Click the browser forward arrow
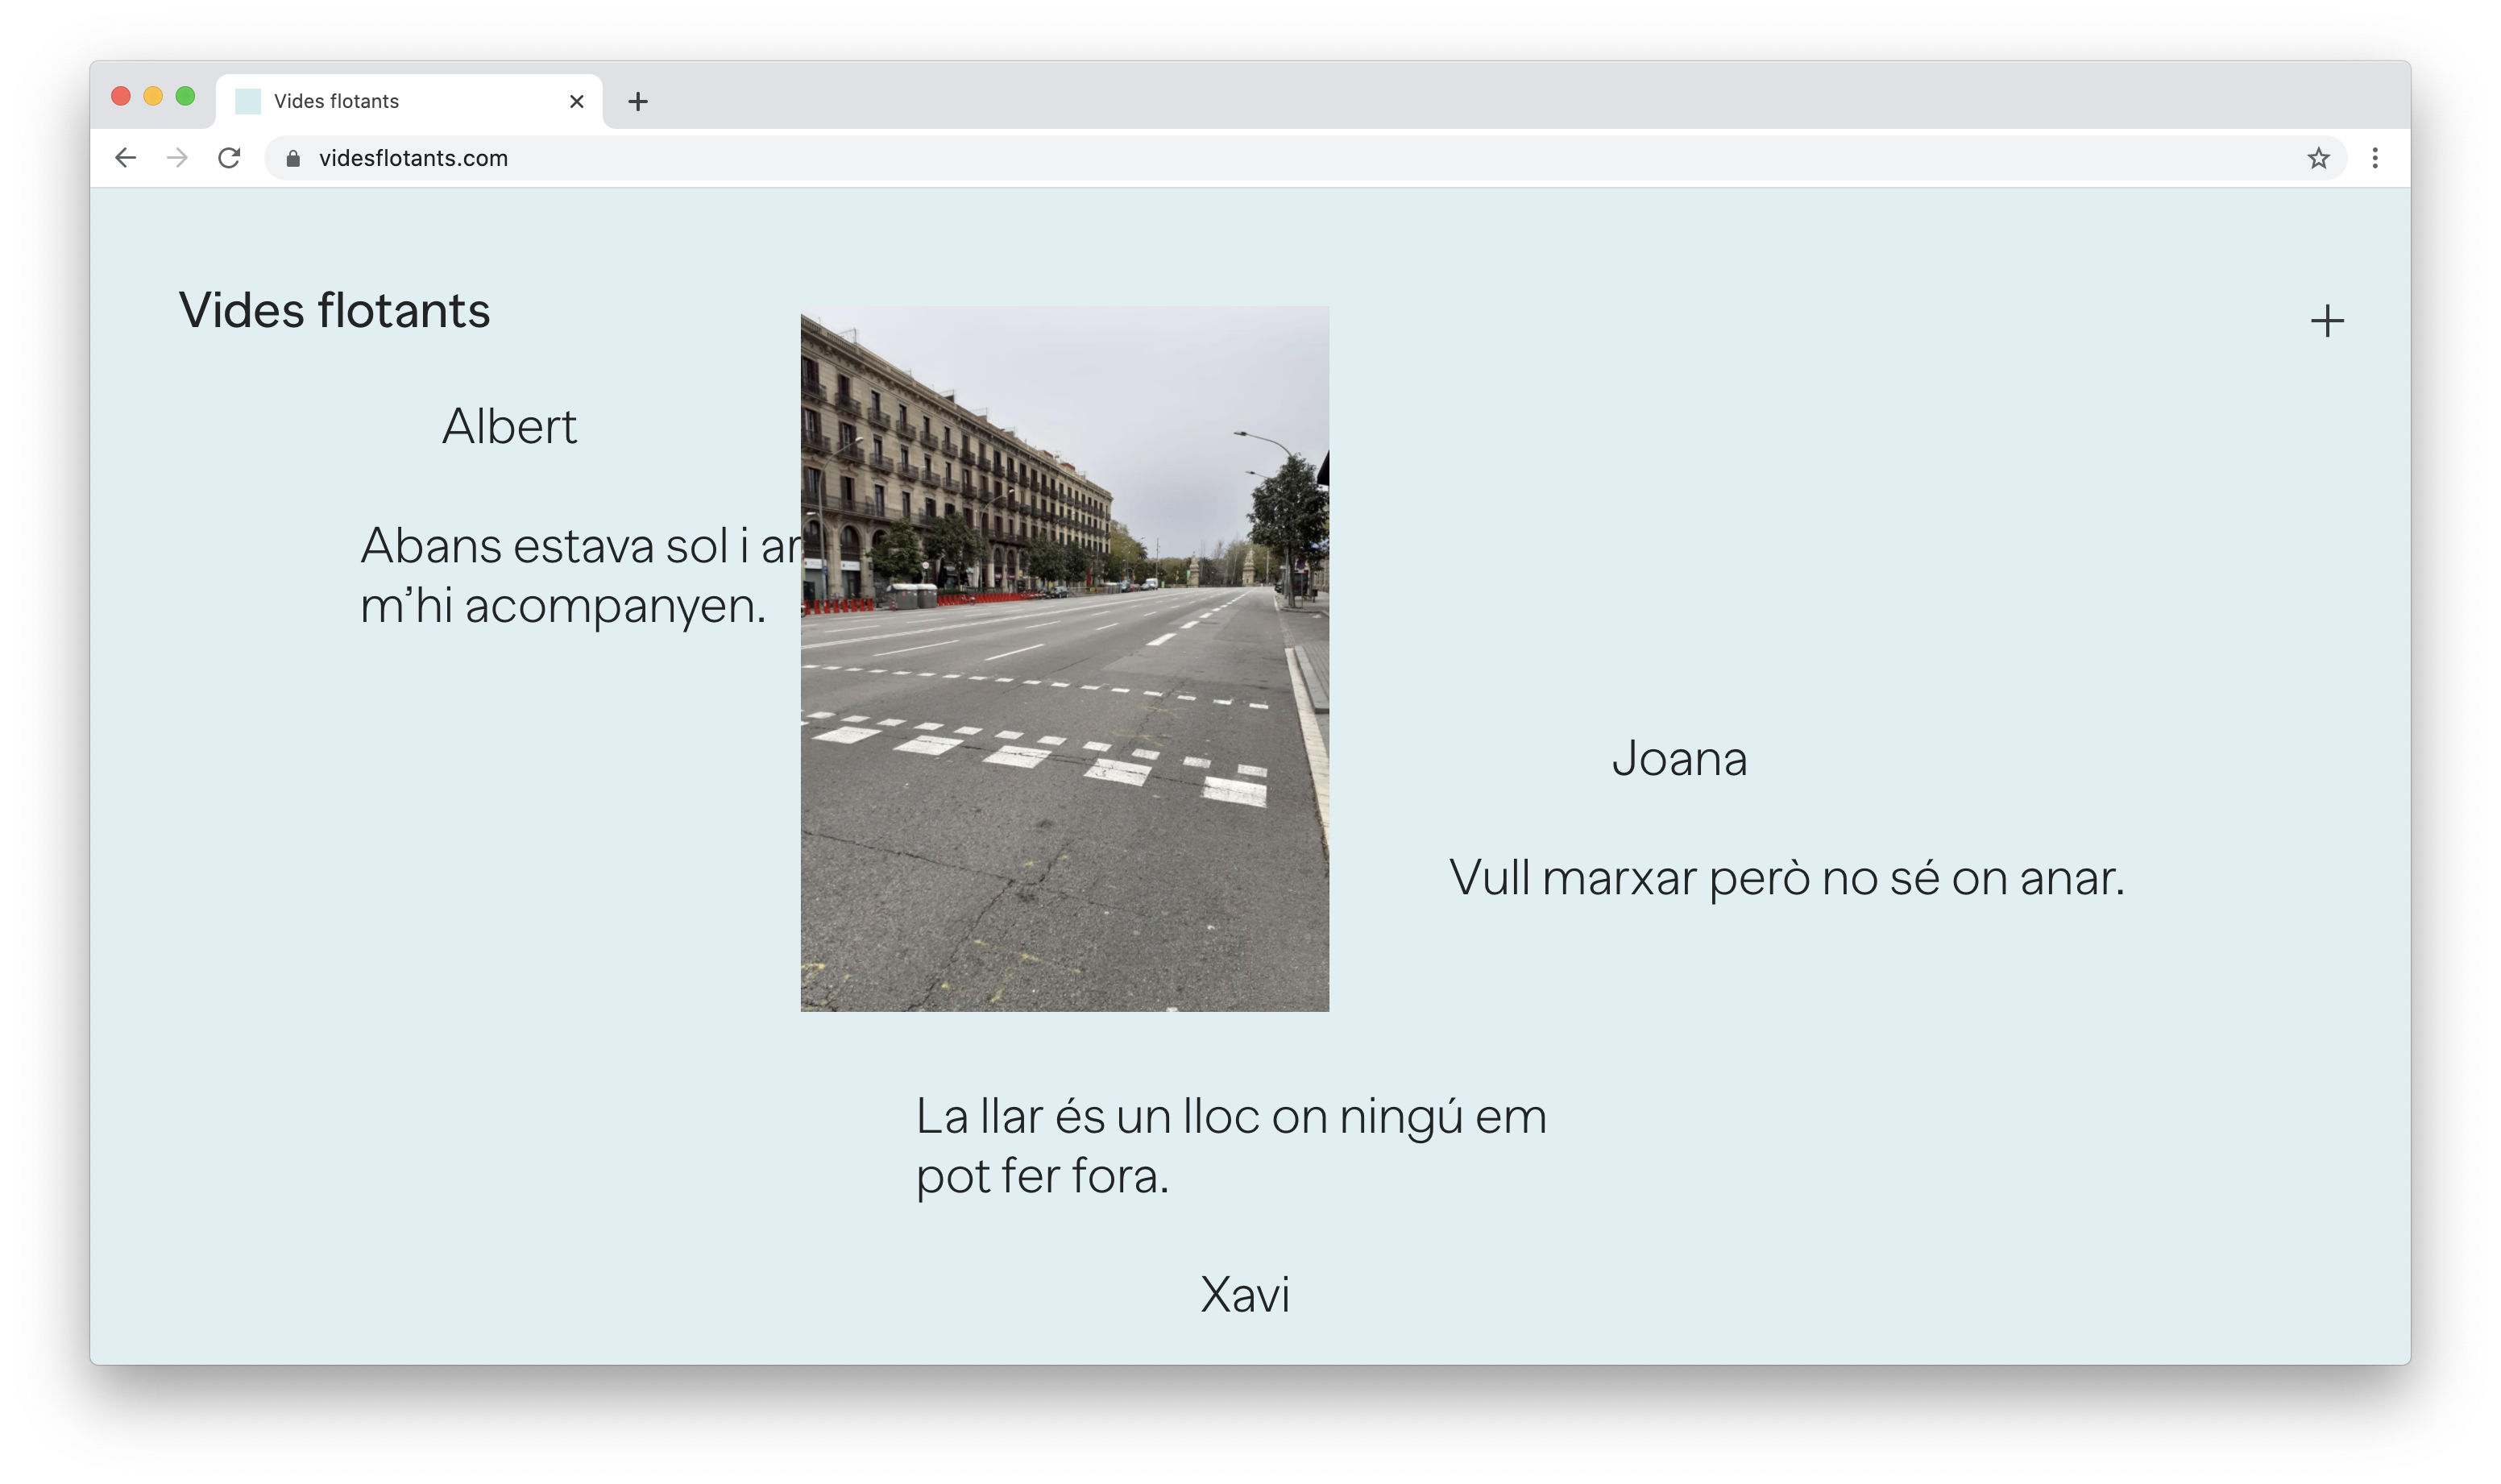Screen dimensions: 2501x1484 point(177,158)
